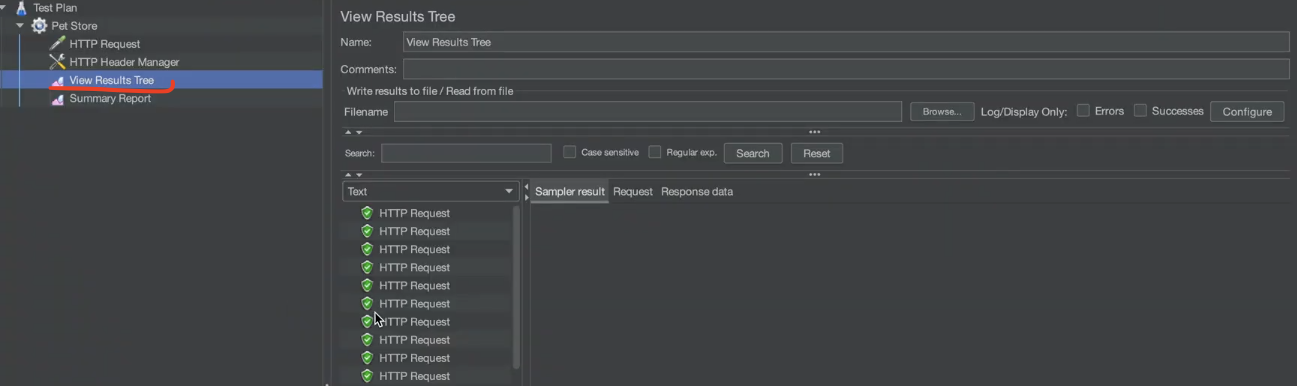Click the left-pointing arrow beside Sampler result tab

(x=526, y=186)
